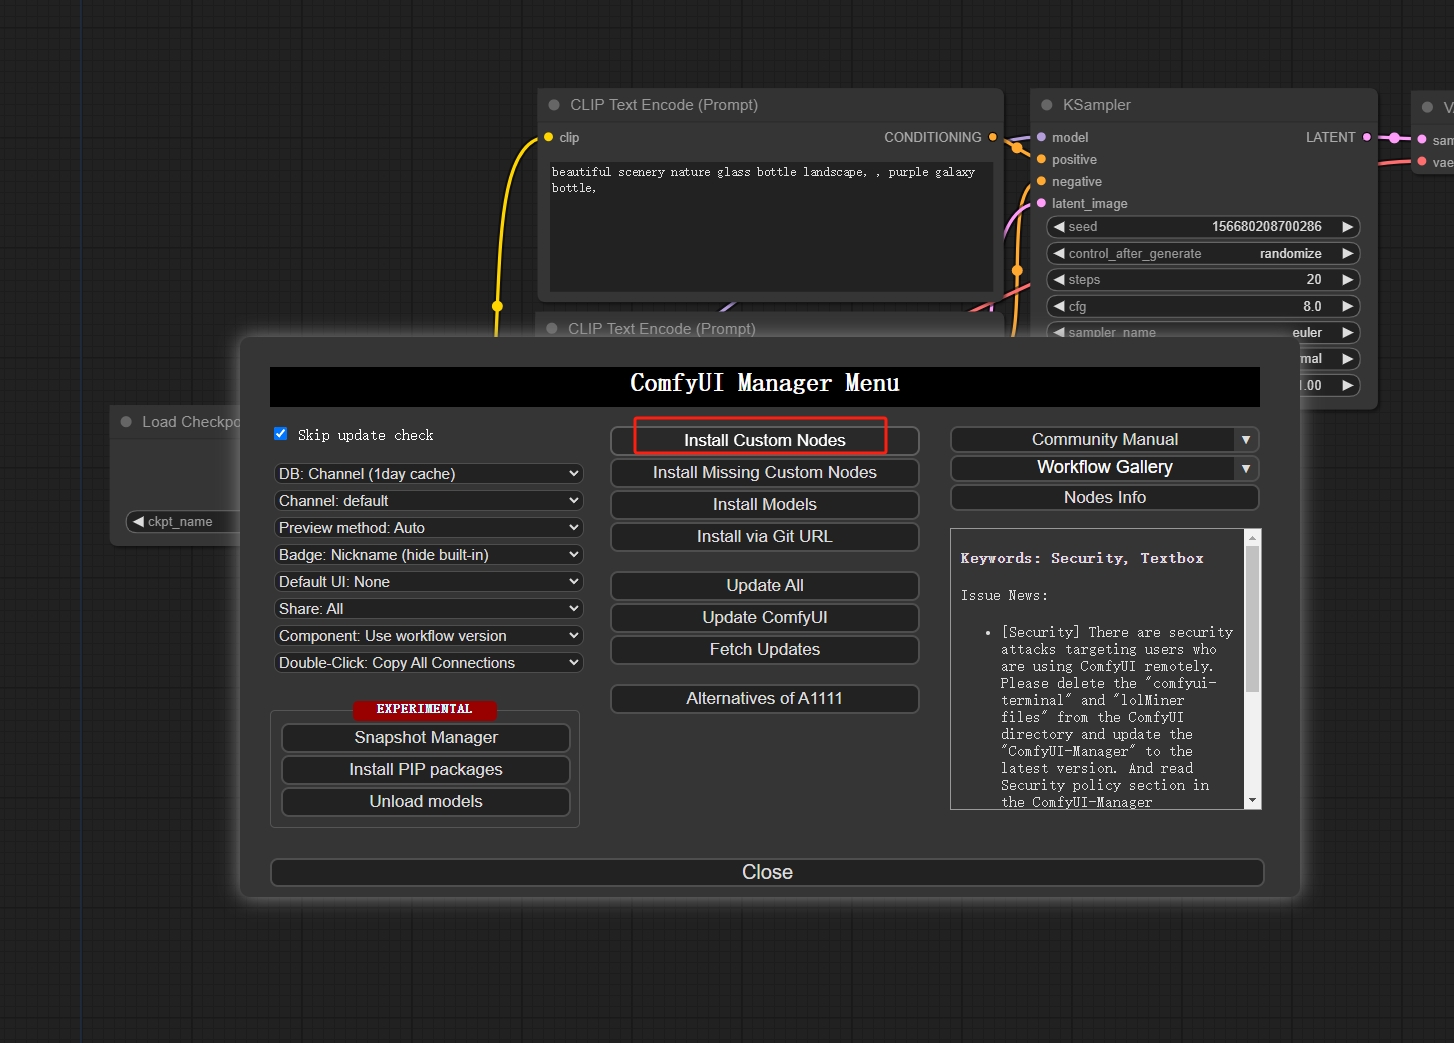Click KSampler's model input port
Screen dimensions: 1454x1043
click(1042, 137)
